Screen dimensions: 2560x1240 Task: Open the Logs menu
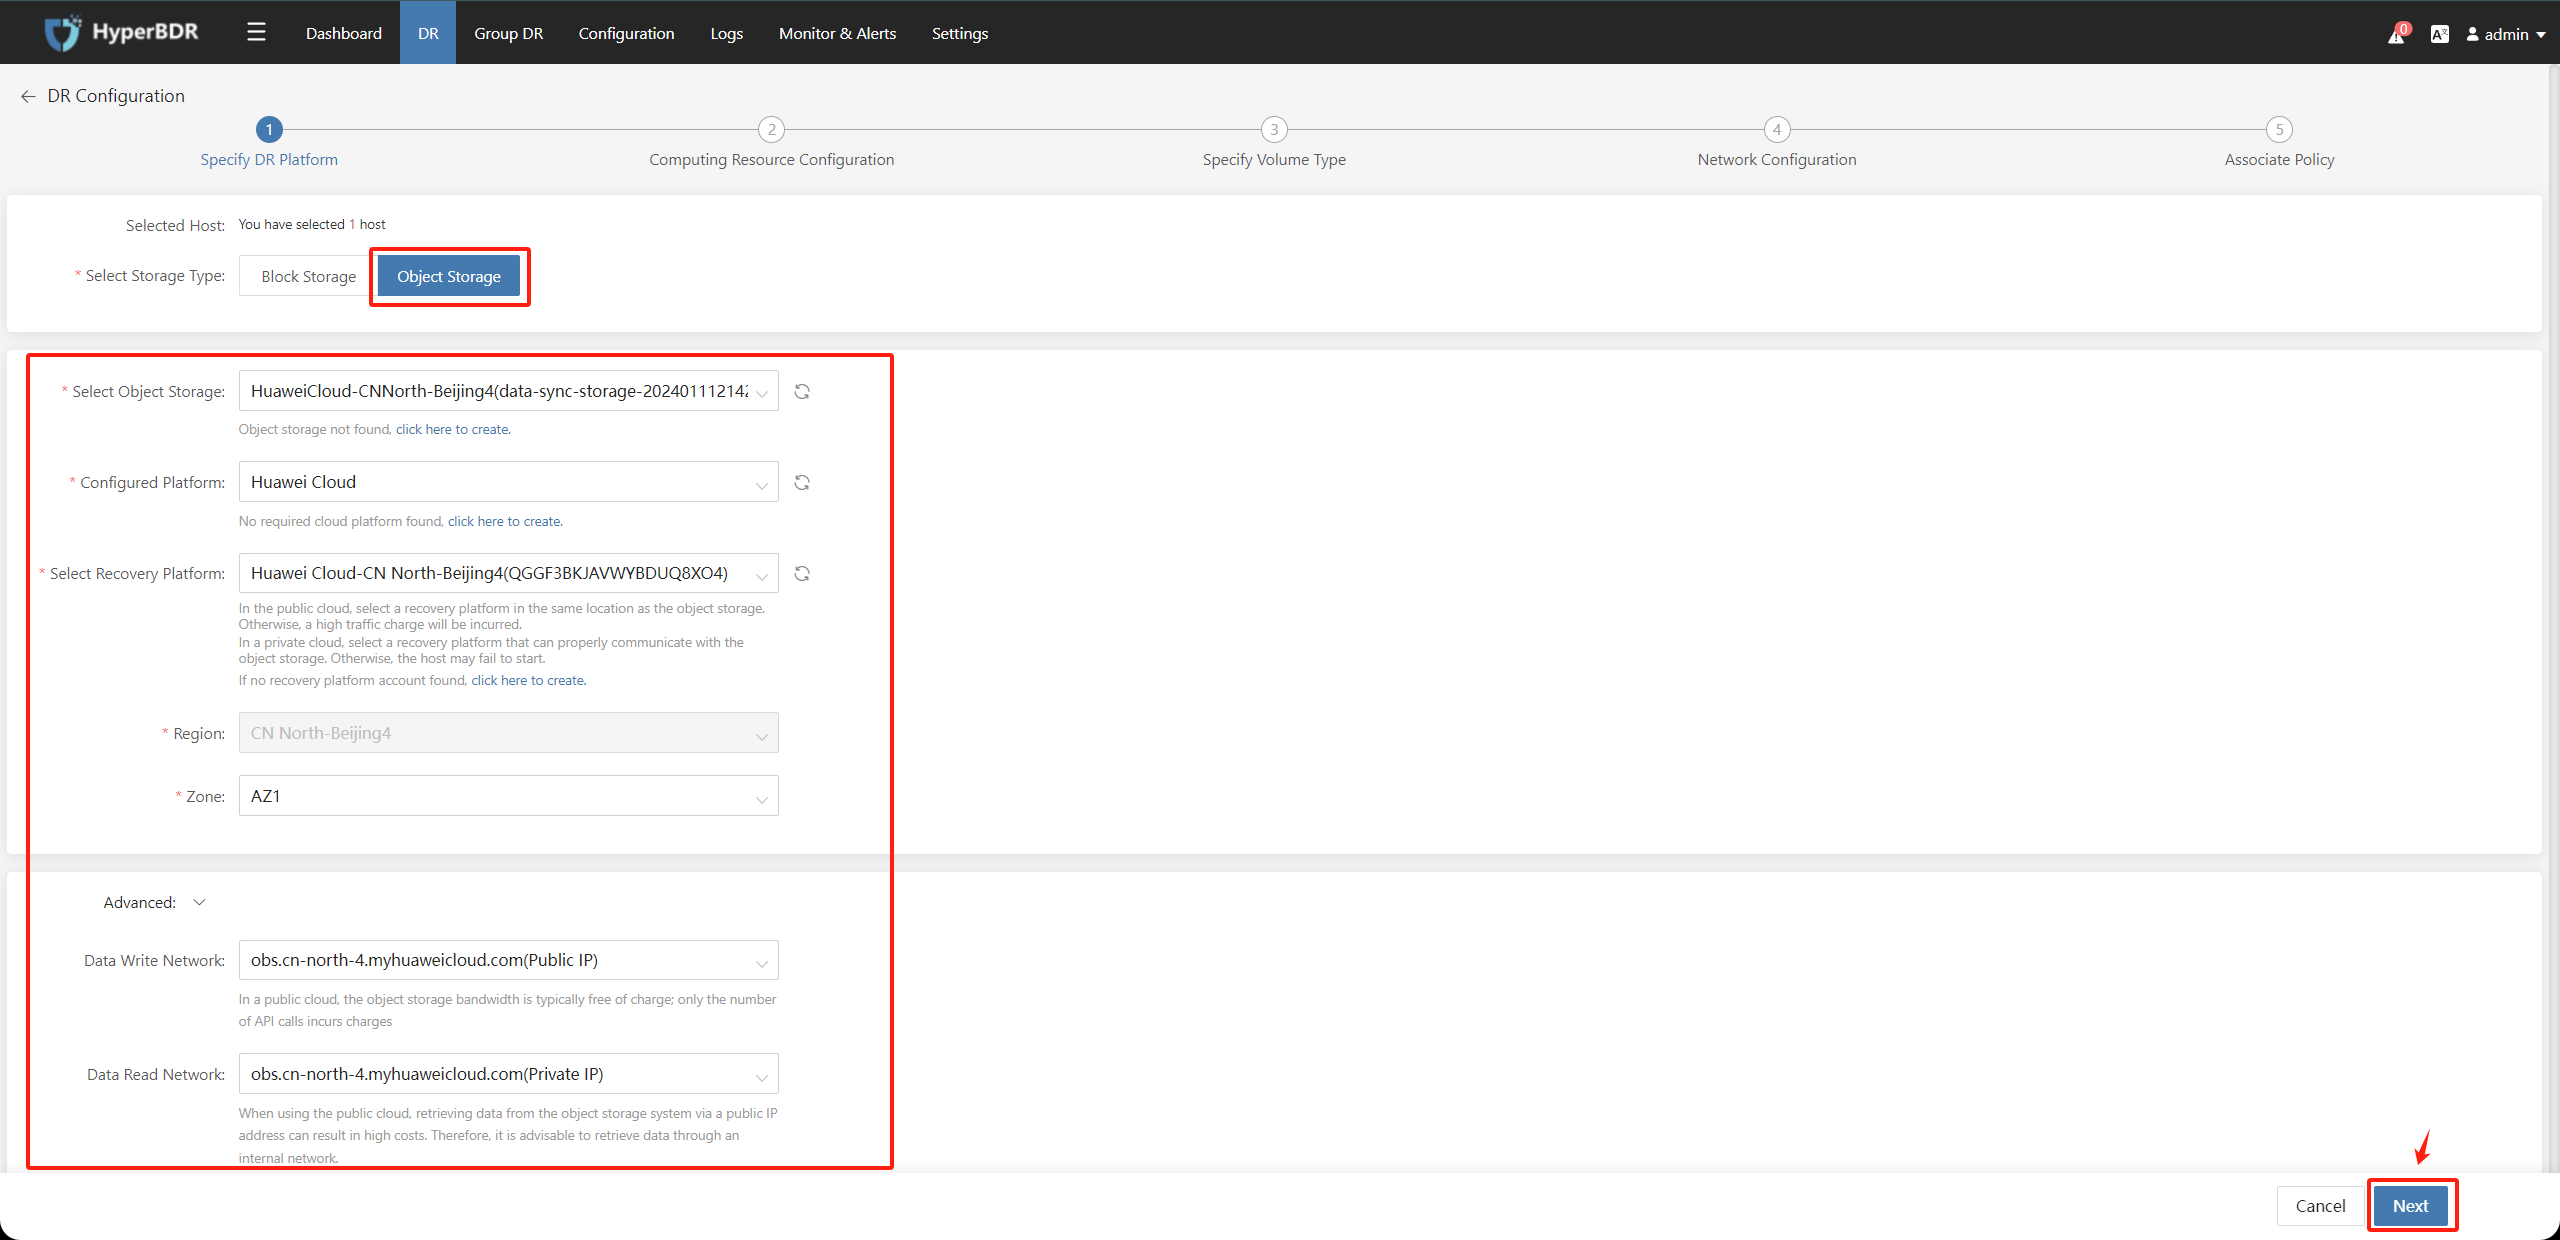[727, 33]
